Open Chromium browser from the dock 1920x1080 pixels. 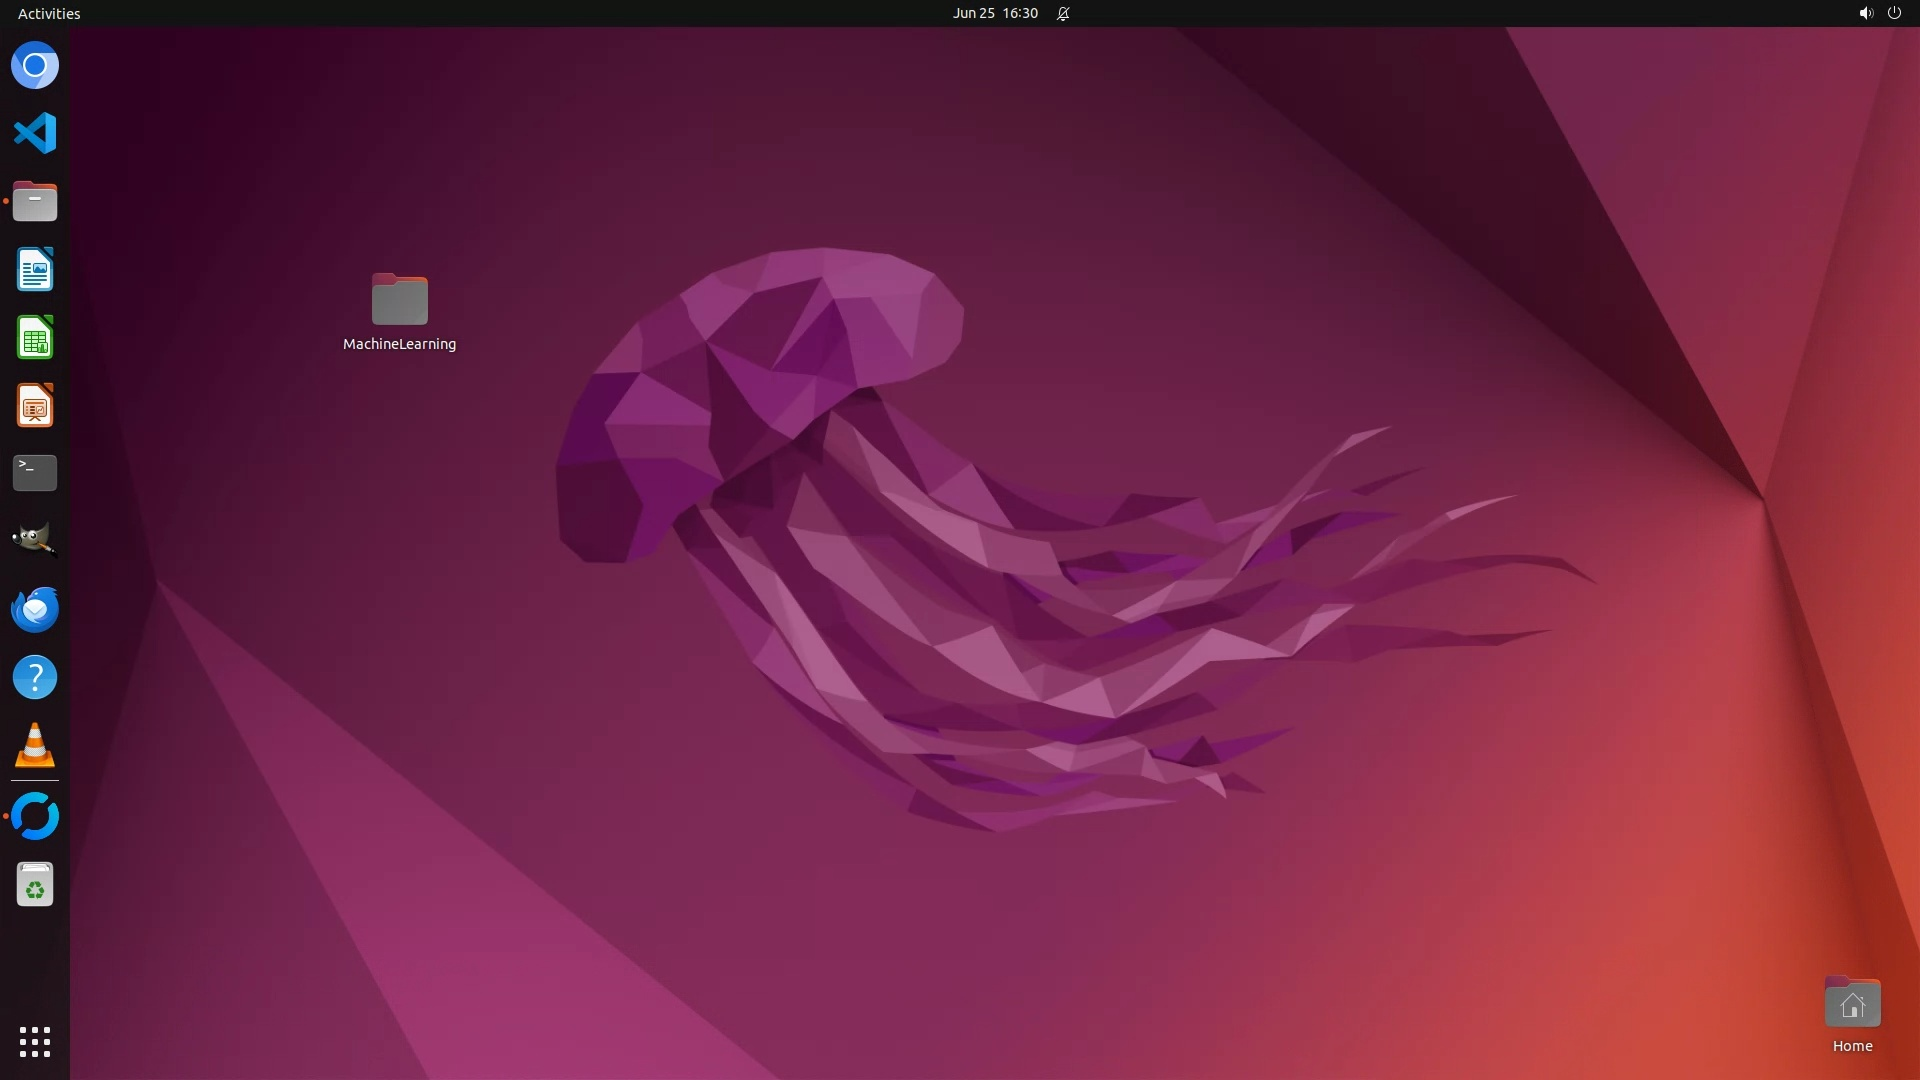pos(35,66)
